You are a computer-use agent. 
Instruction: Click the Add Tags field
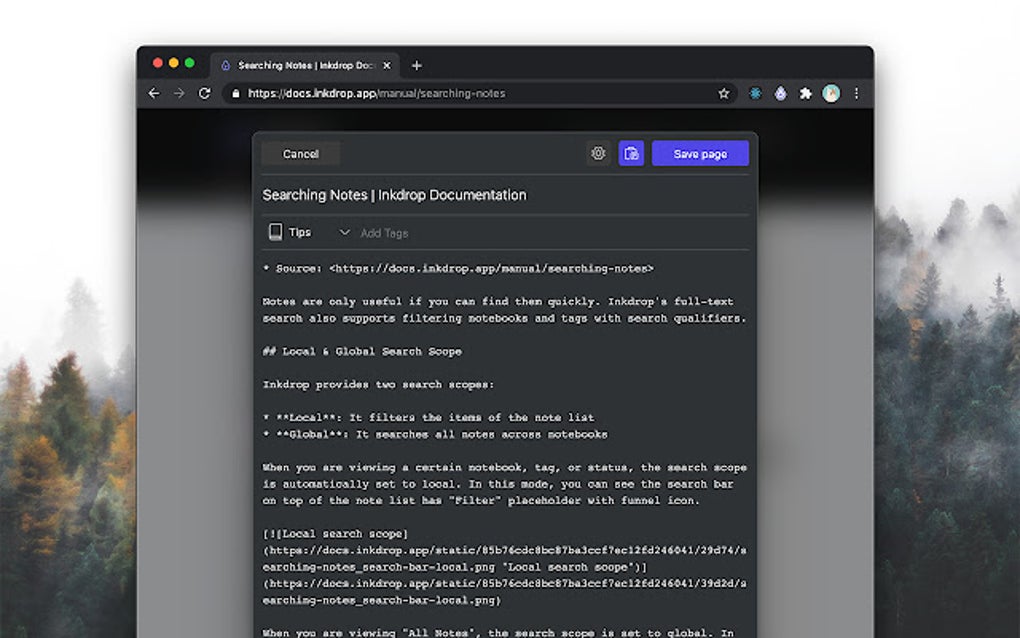(384, 232)
